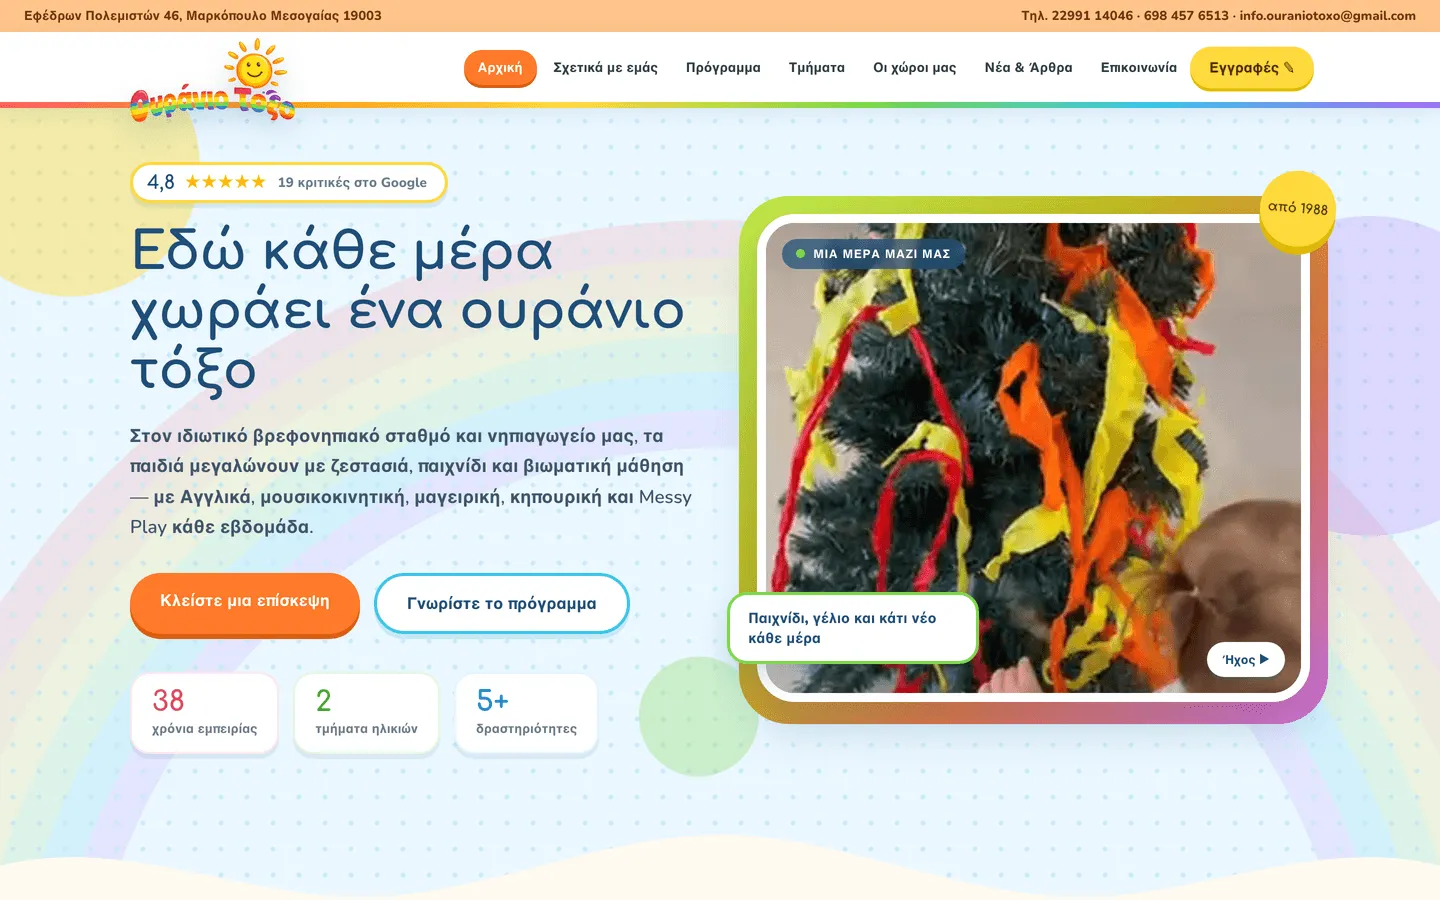Click the 5+ δραστηριότητες stat card

tap(526, 713)
